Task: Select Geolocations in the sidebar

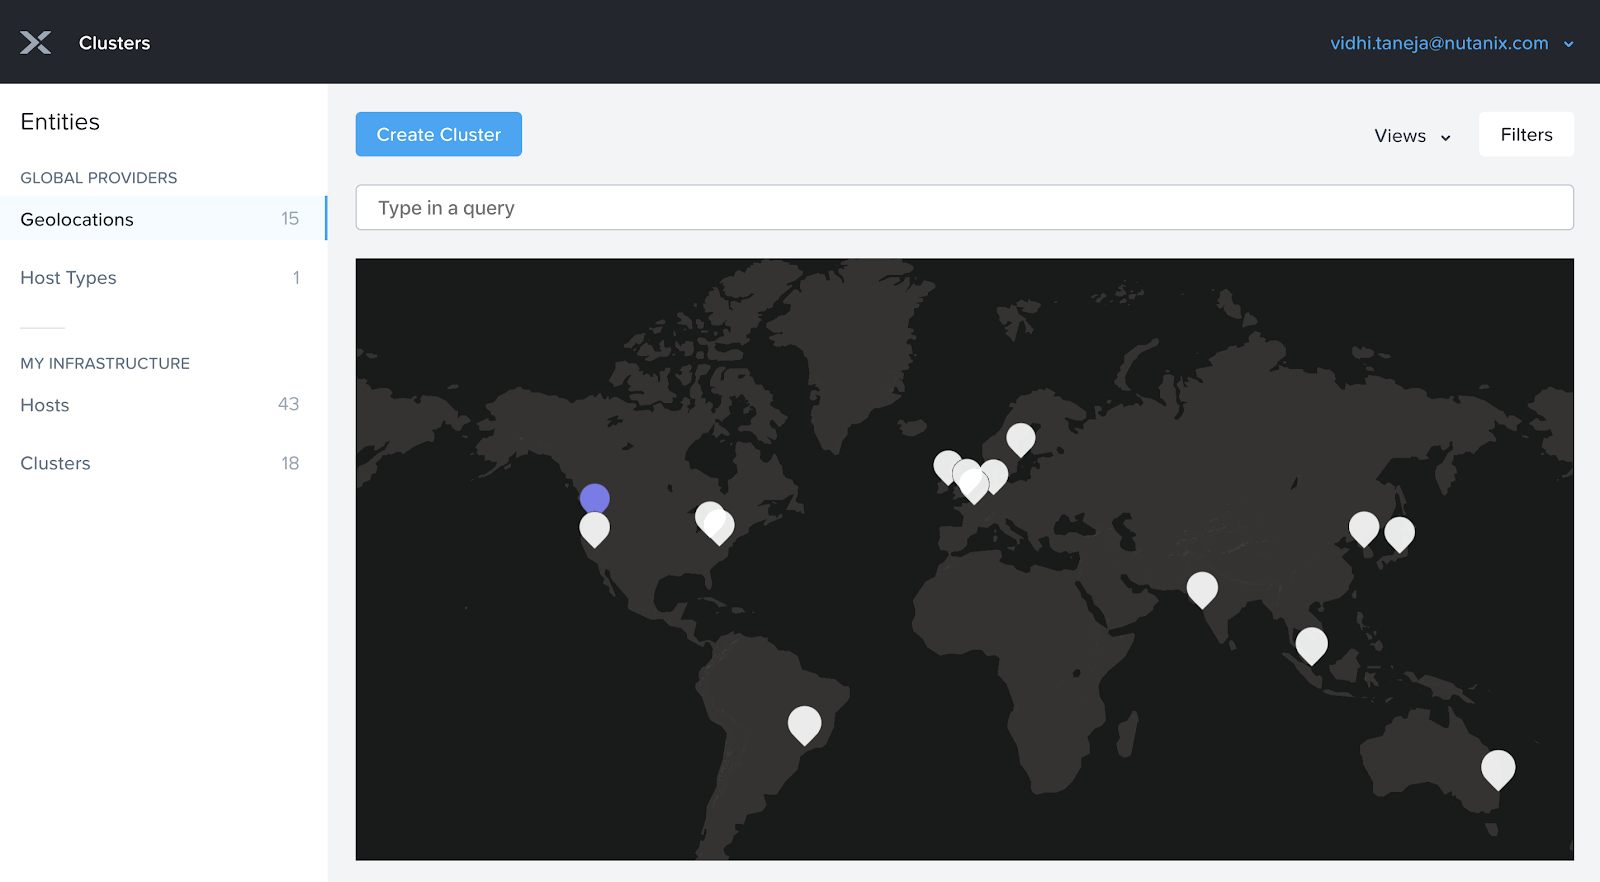Action: [77, 219]
